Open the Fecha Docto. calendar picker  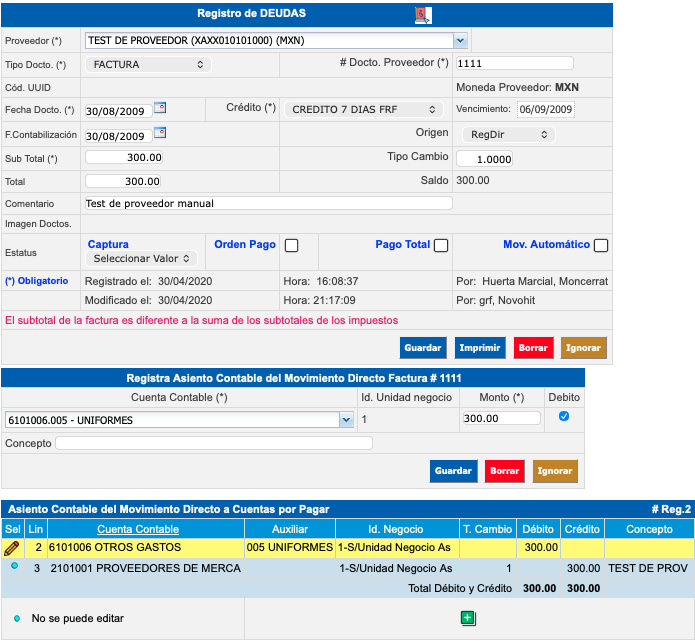pos(160,108)
